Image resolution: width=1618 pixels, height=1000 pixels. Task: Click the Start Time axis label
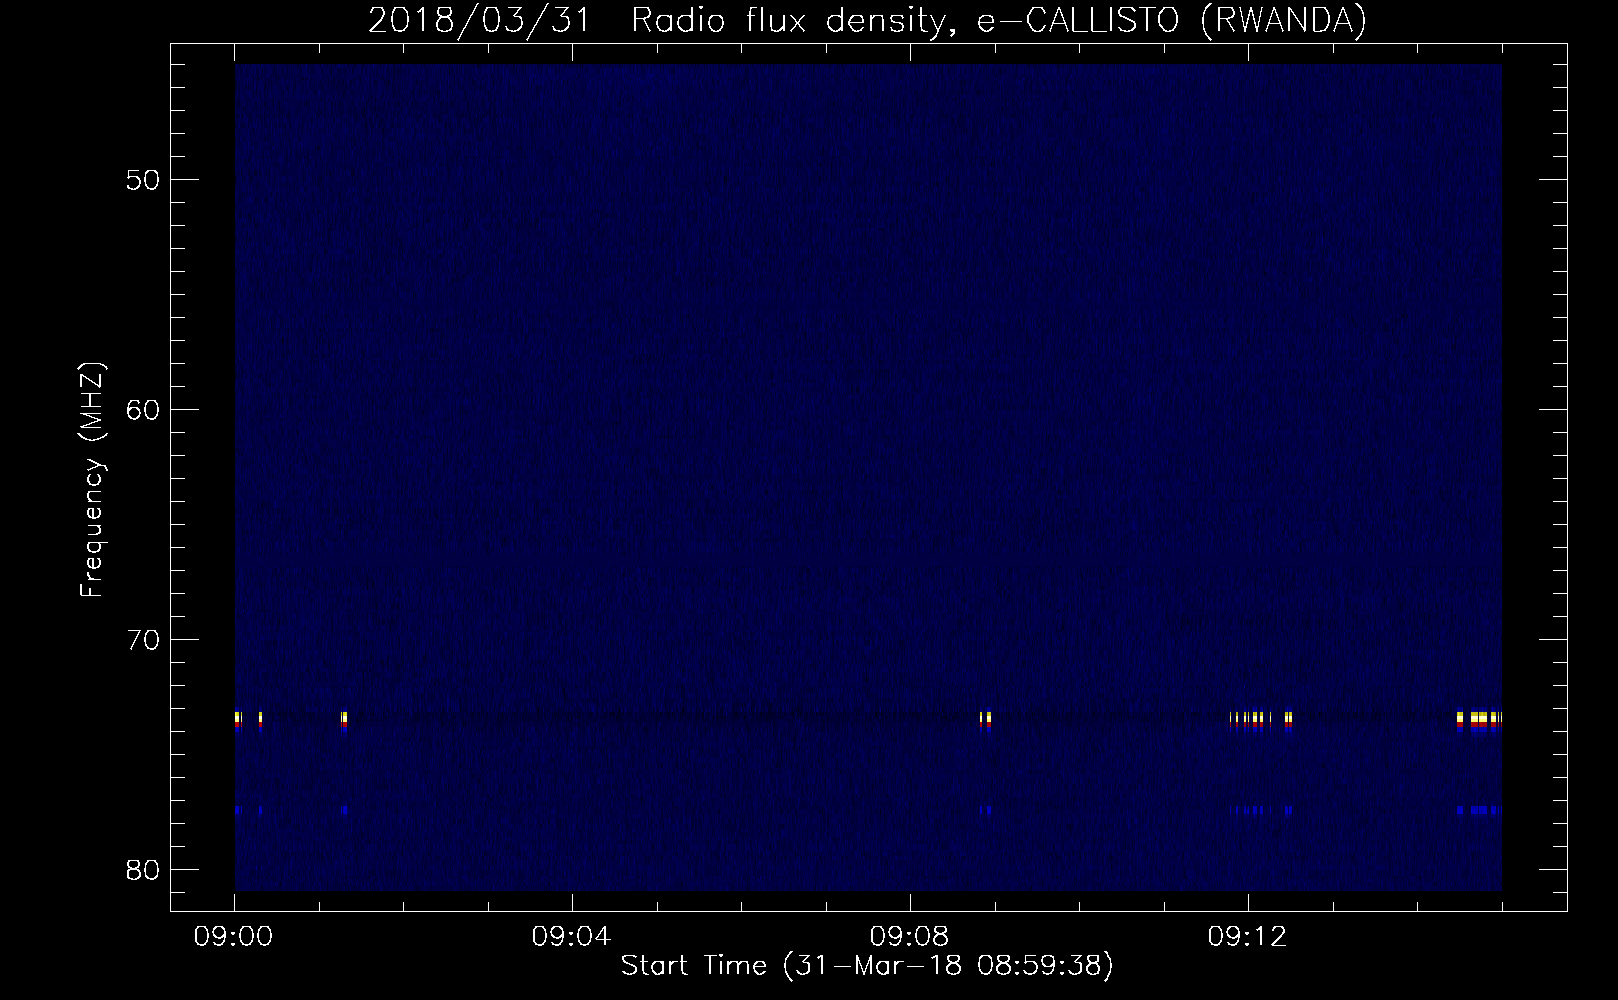coord(867,966)
